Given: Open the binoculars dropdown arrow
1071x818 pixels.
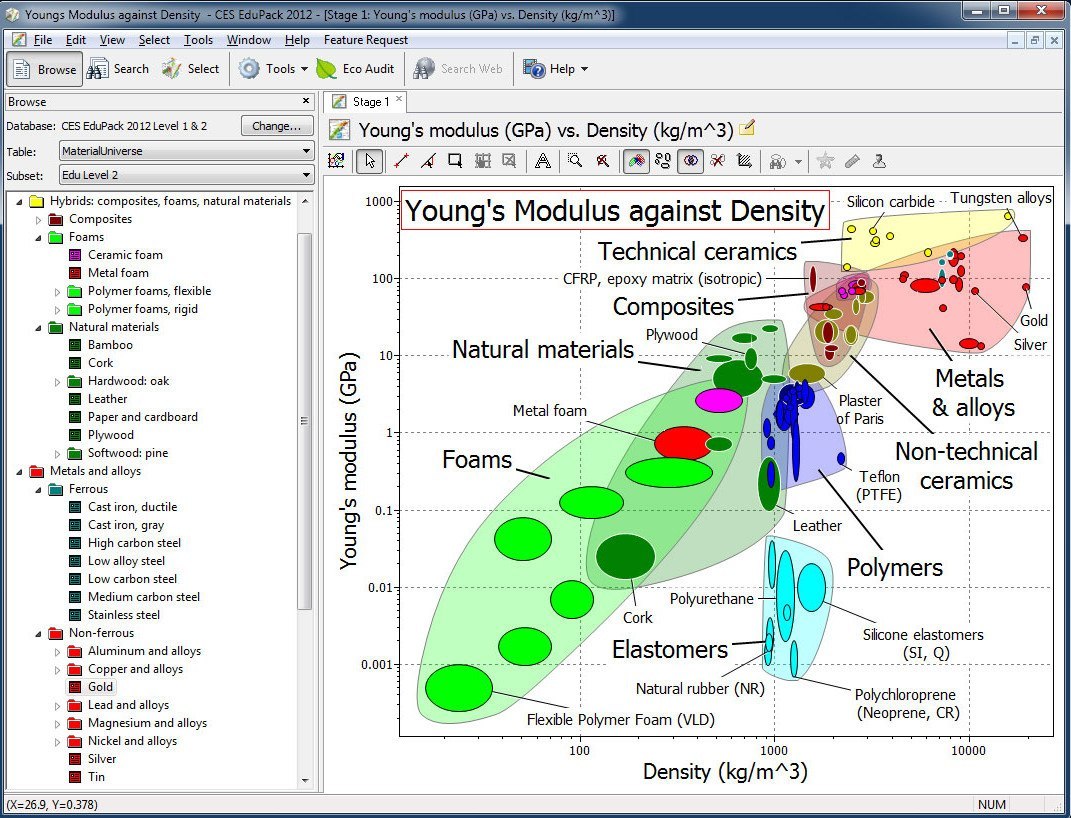Looking at the screenshot, I should (x=798, y=162).
